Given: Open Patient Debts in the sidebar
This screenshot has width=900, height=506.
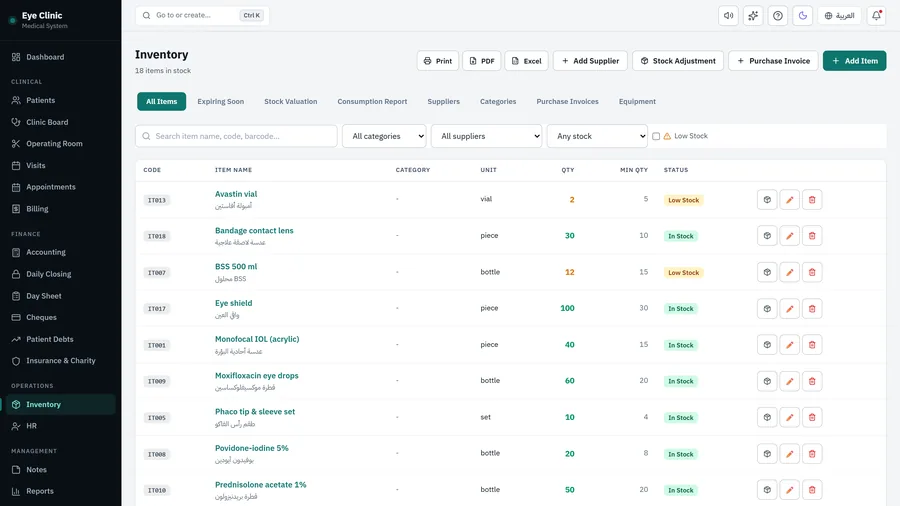Looking at the screenshot, I should [60, 339].
